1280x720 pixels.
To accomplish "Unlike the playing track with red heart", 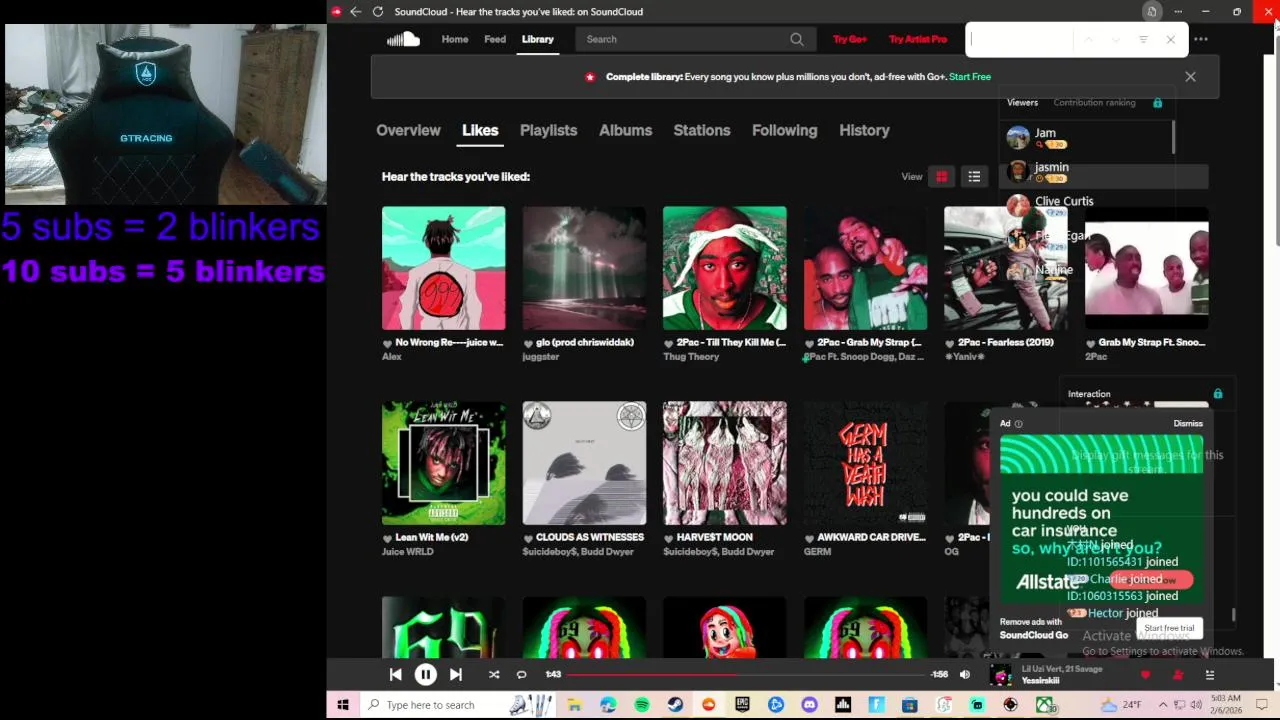I will click(1145, 675).
